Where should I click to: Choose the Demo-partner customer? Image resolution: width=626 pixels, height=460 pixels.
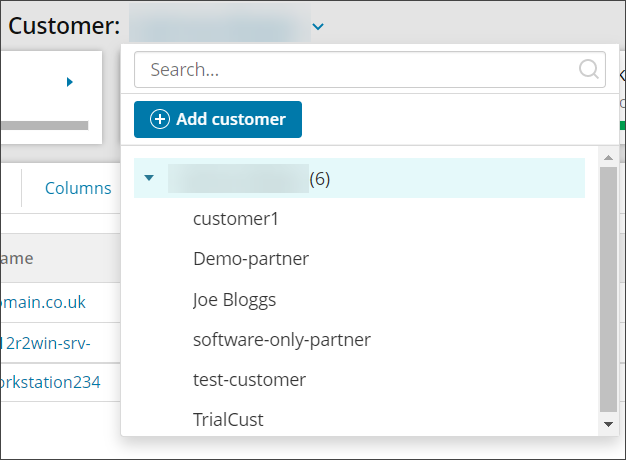(251, 259)
